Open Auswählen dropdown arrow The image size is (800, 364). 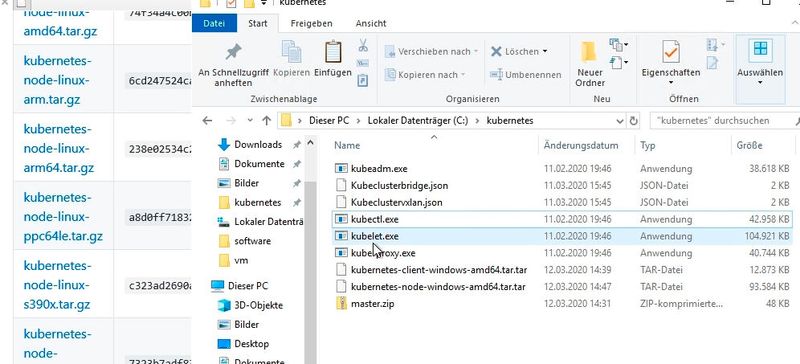coord(760,83)
